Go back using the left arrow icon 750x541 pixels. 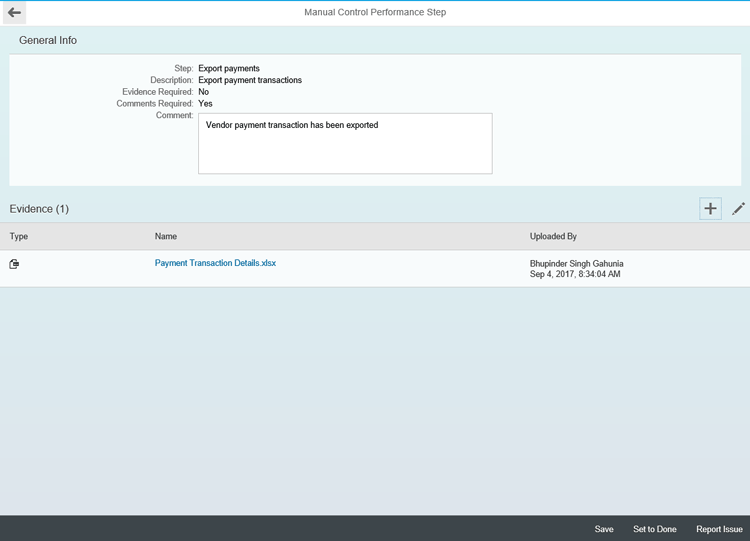tap(14, 12)
